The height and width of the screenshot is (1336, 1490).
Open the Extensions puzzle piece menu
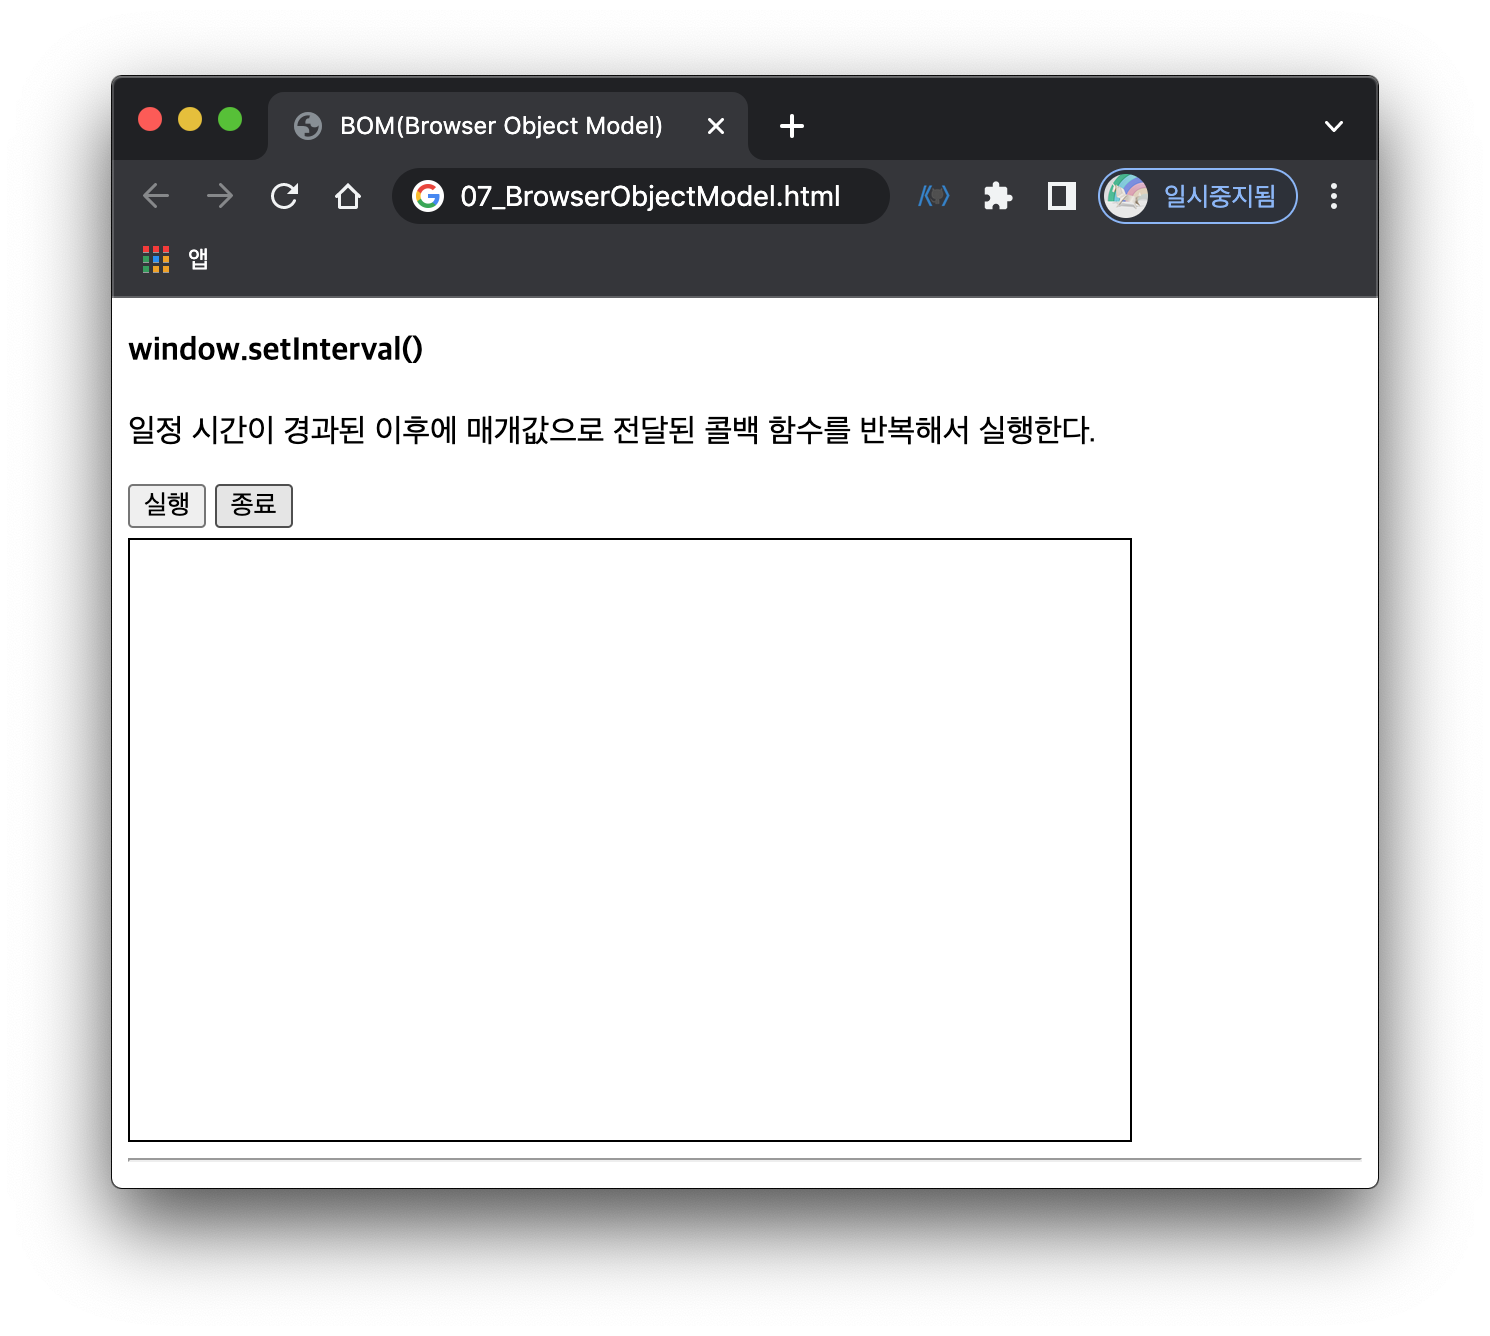[x=998, y=196]
